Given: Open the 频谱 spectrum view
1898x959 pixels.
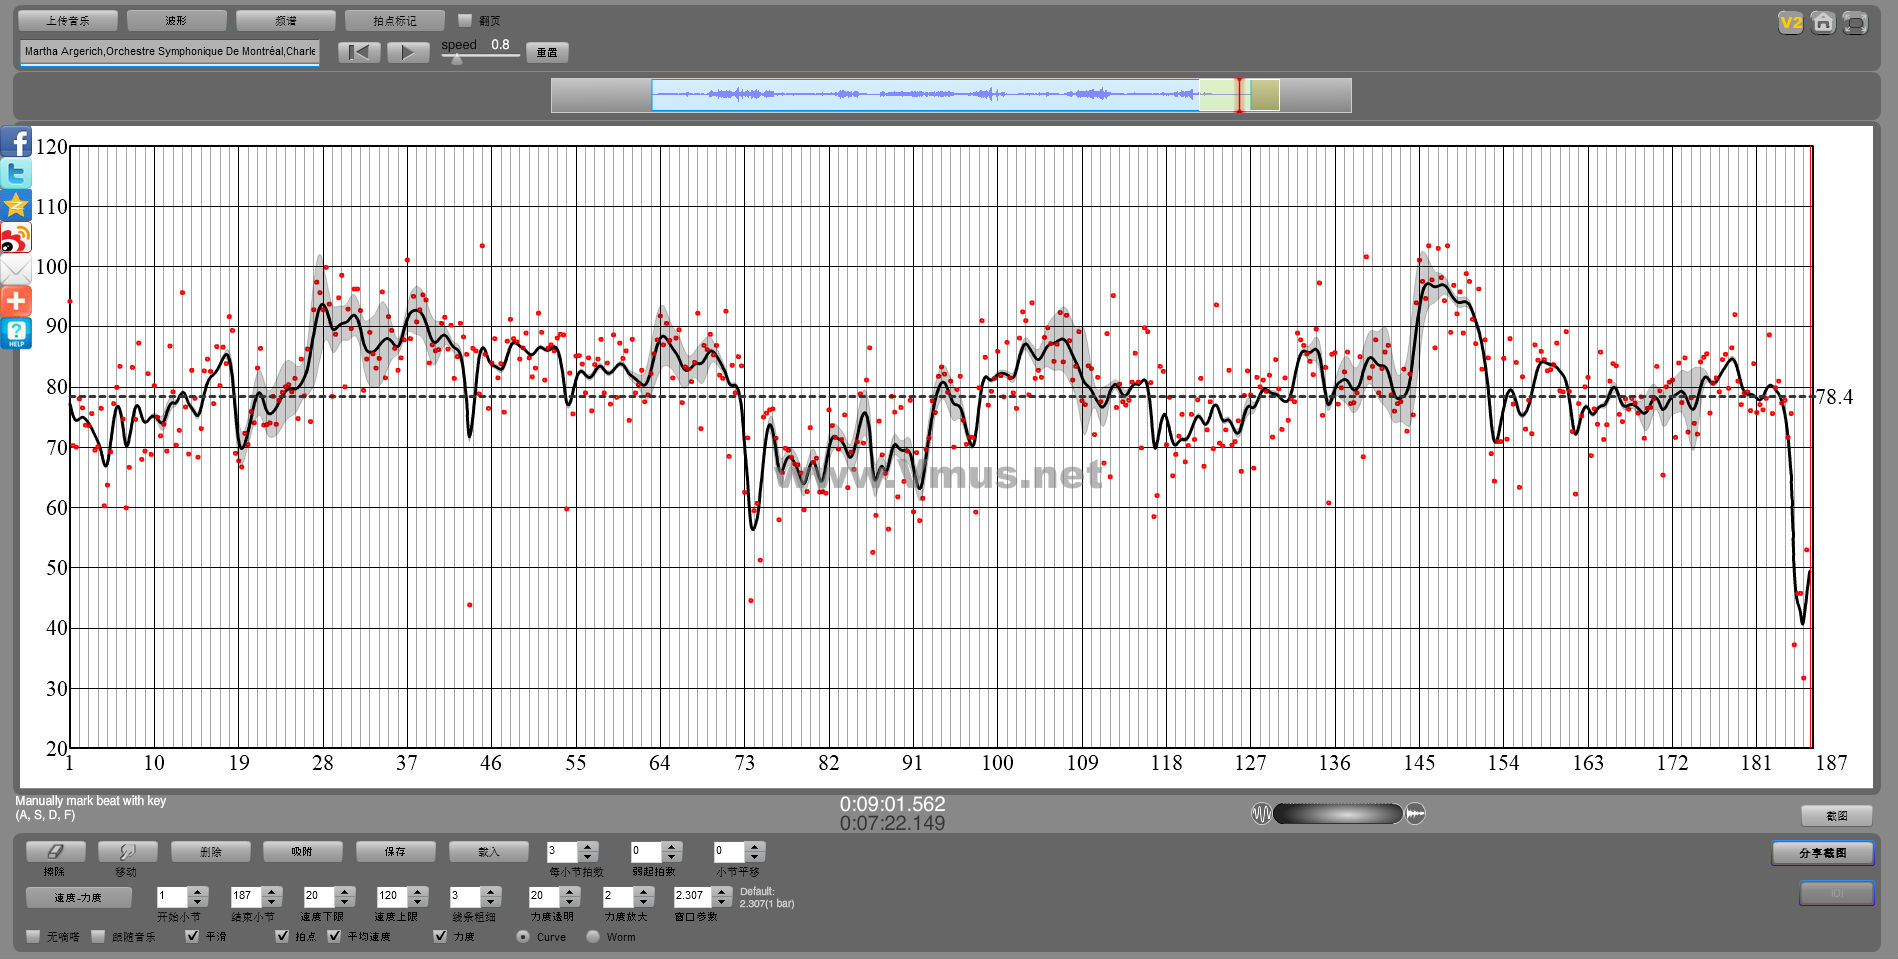Looking at the screenshot, I should click(285, 20).
